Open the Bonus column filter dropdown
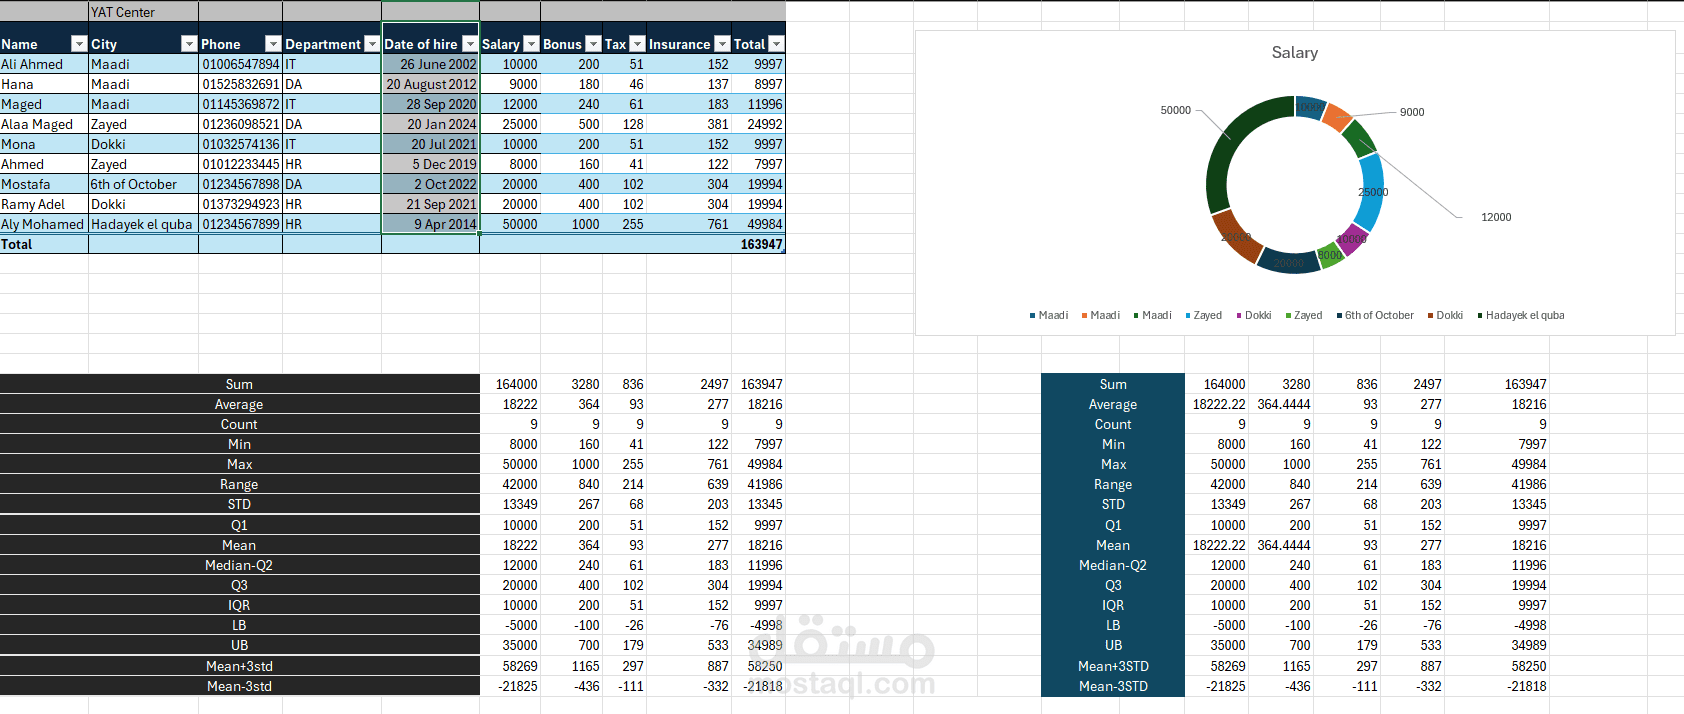 [x=593, y=44]
